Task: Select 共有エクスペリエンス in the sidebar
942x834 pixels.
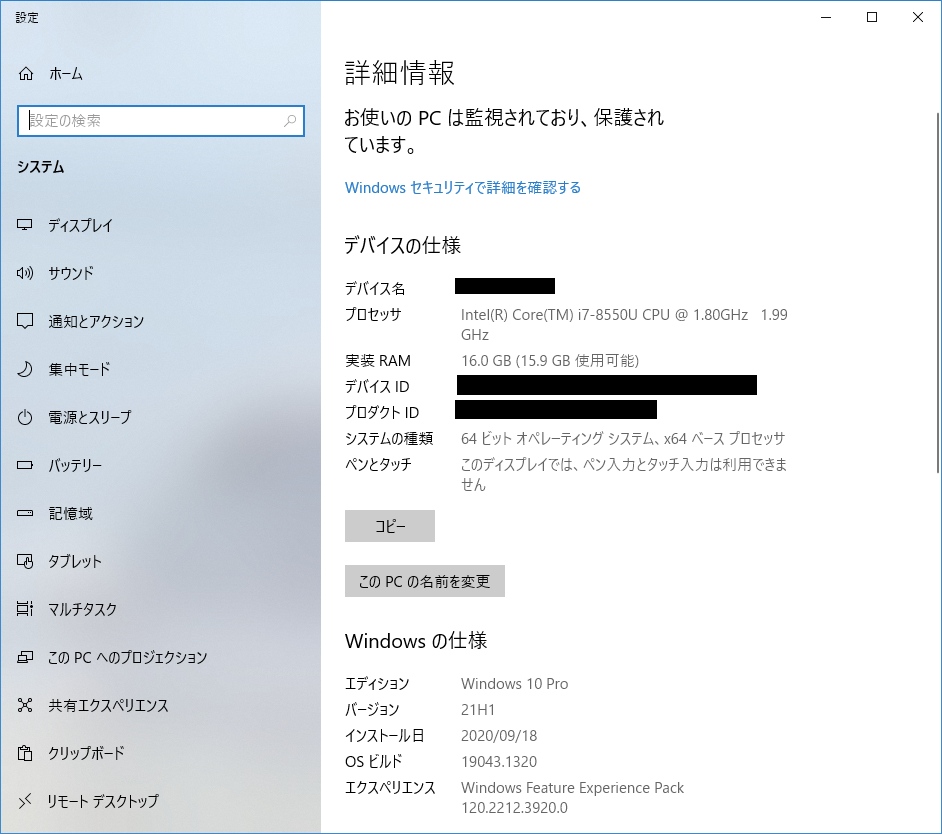Action: point(108,706)
